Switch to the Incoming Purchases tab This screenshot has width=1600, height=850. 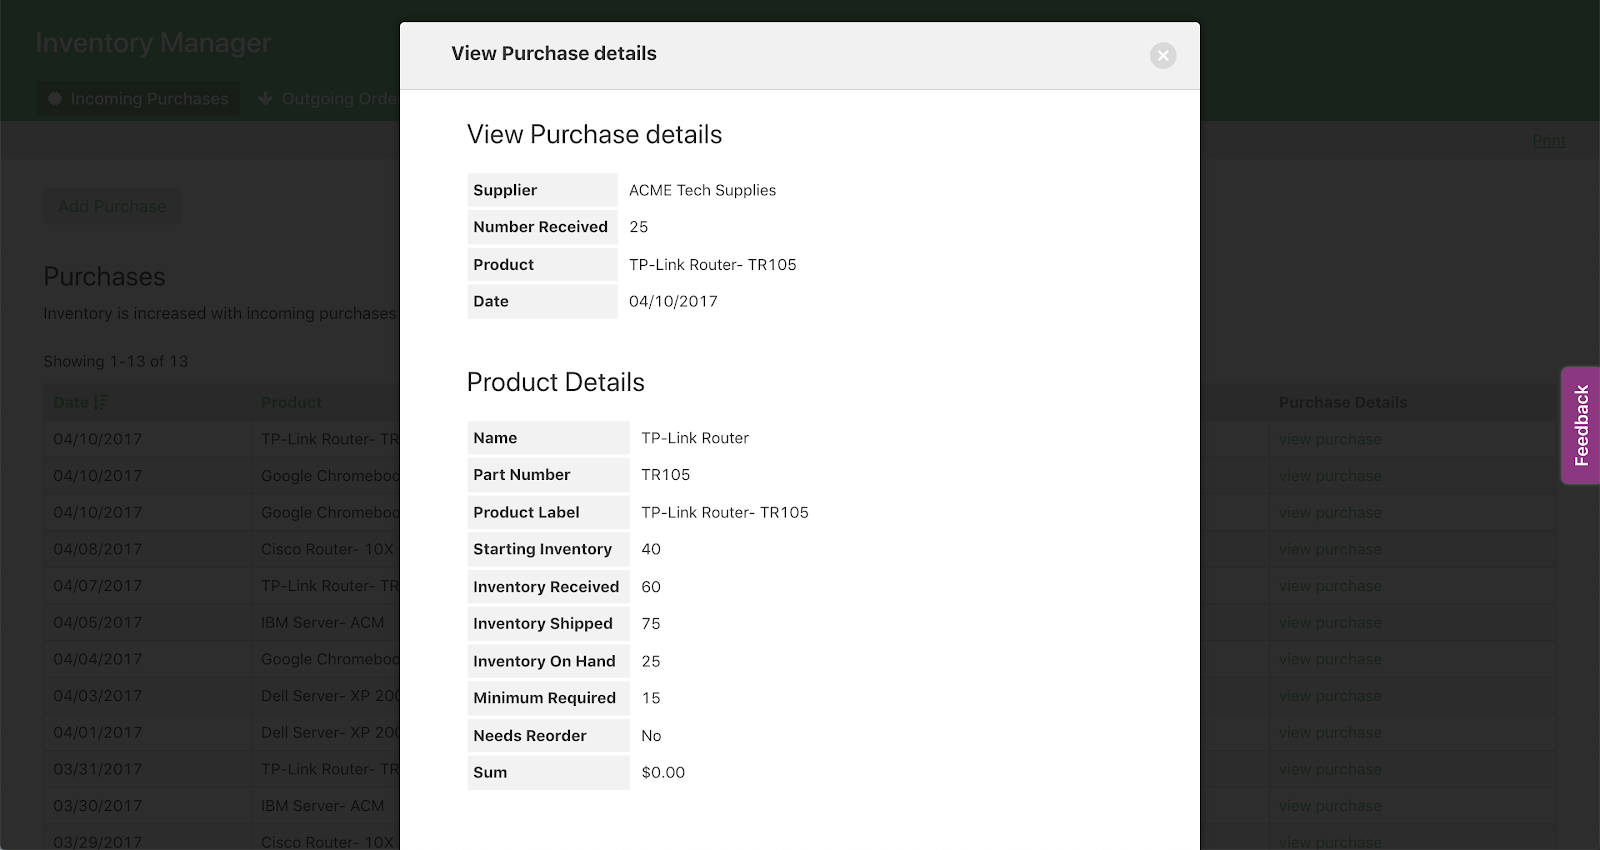pyautogui.click(x=139, y=99)
